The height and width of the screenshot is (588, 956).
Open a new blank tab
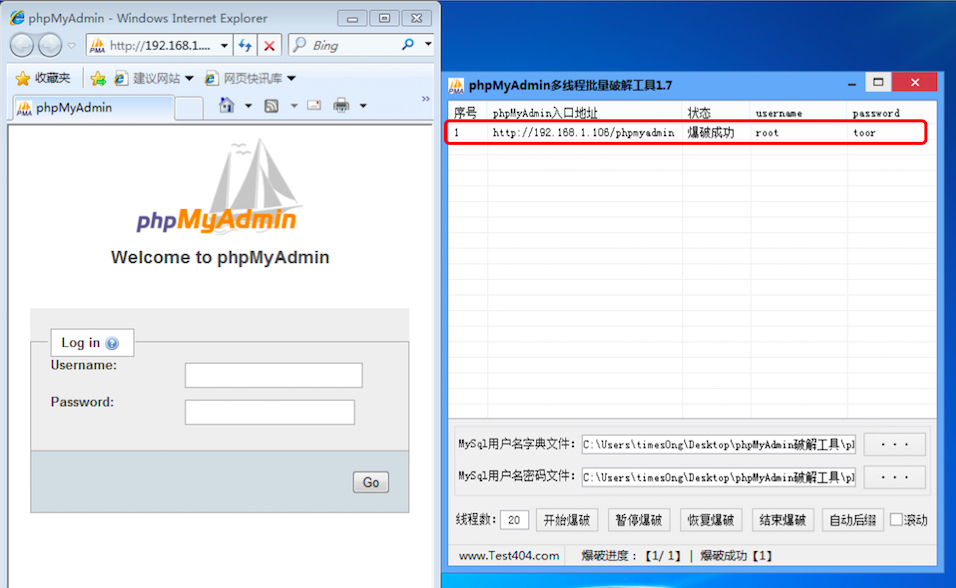click(x=189, y=109)
